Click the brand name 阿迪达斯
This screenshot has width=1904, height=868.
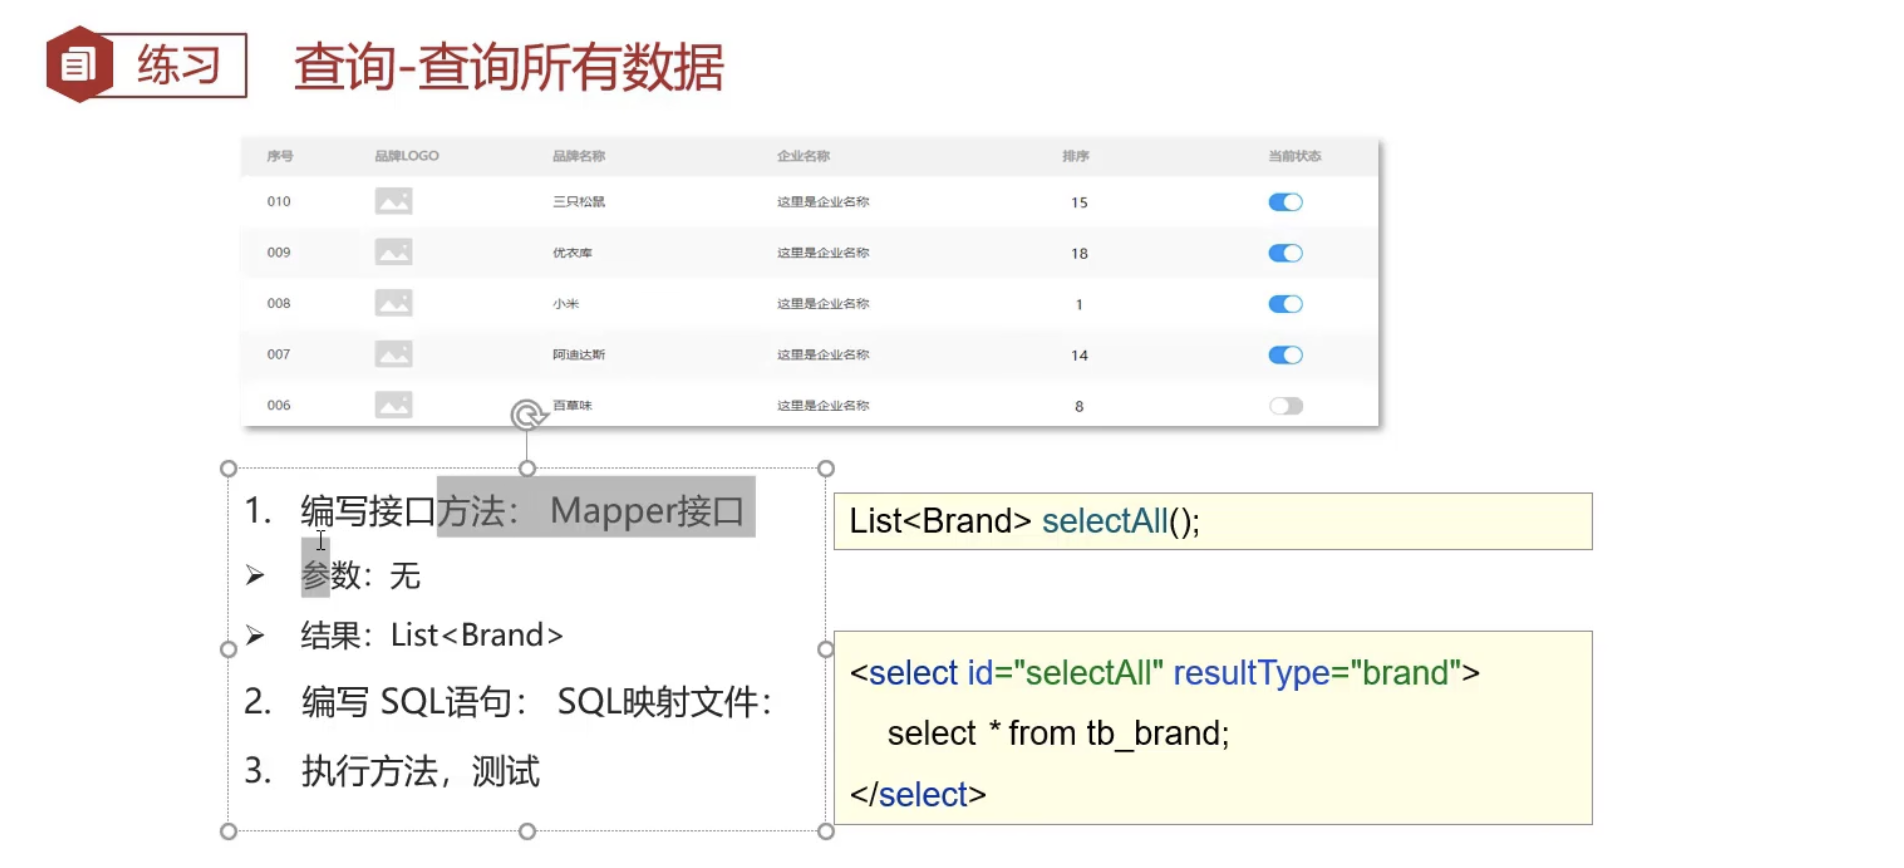coord(579,354)
